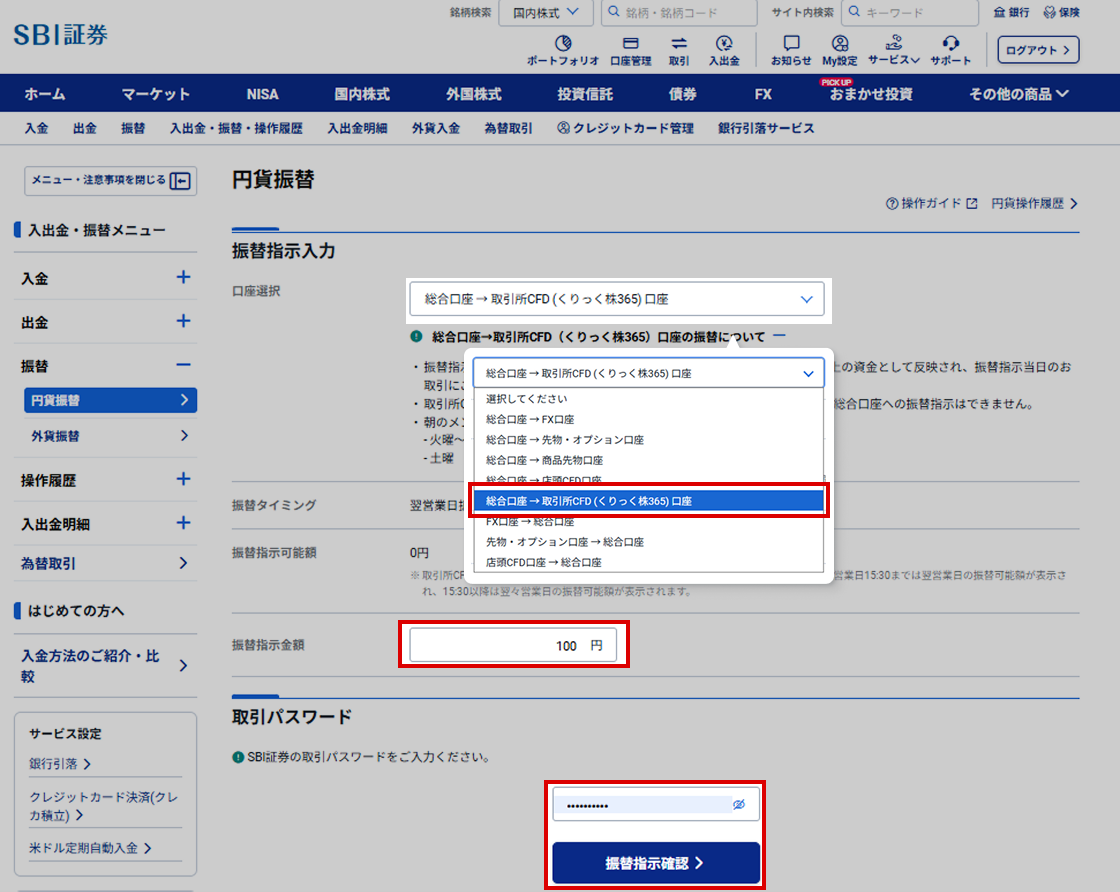The image size is (1120, 892).
Task: Select 総合口座→先物・オプション口座 option
Action: click(x=649, y=440)
